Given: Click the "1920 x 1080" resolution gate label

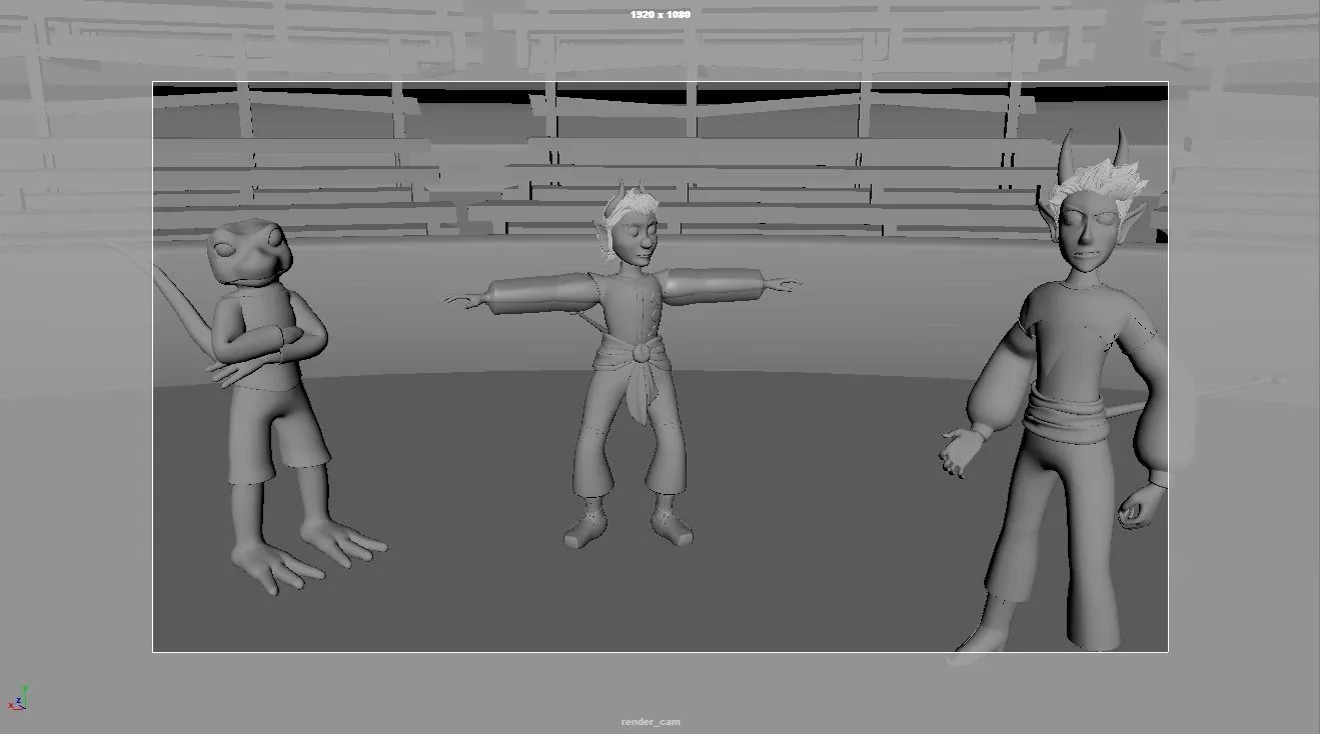Looking at the screenshot, I should pyautogui.click(x=660, y=15).
